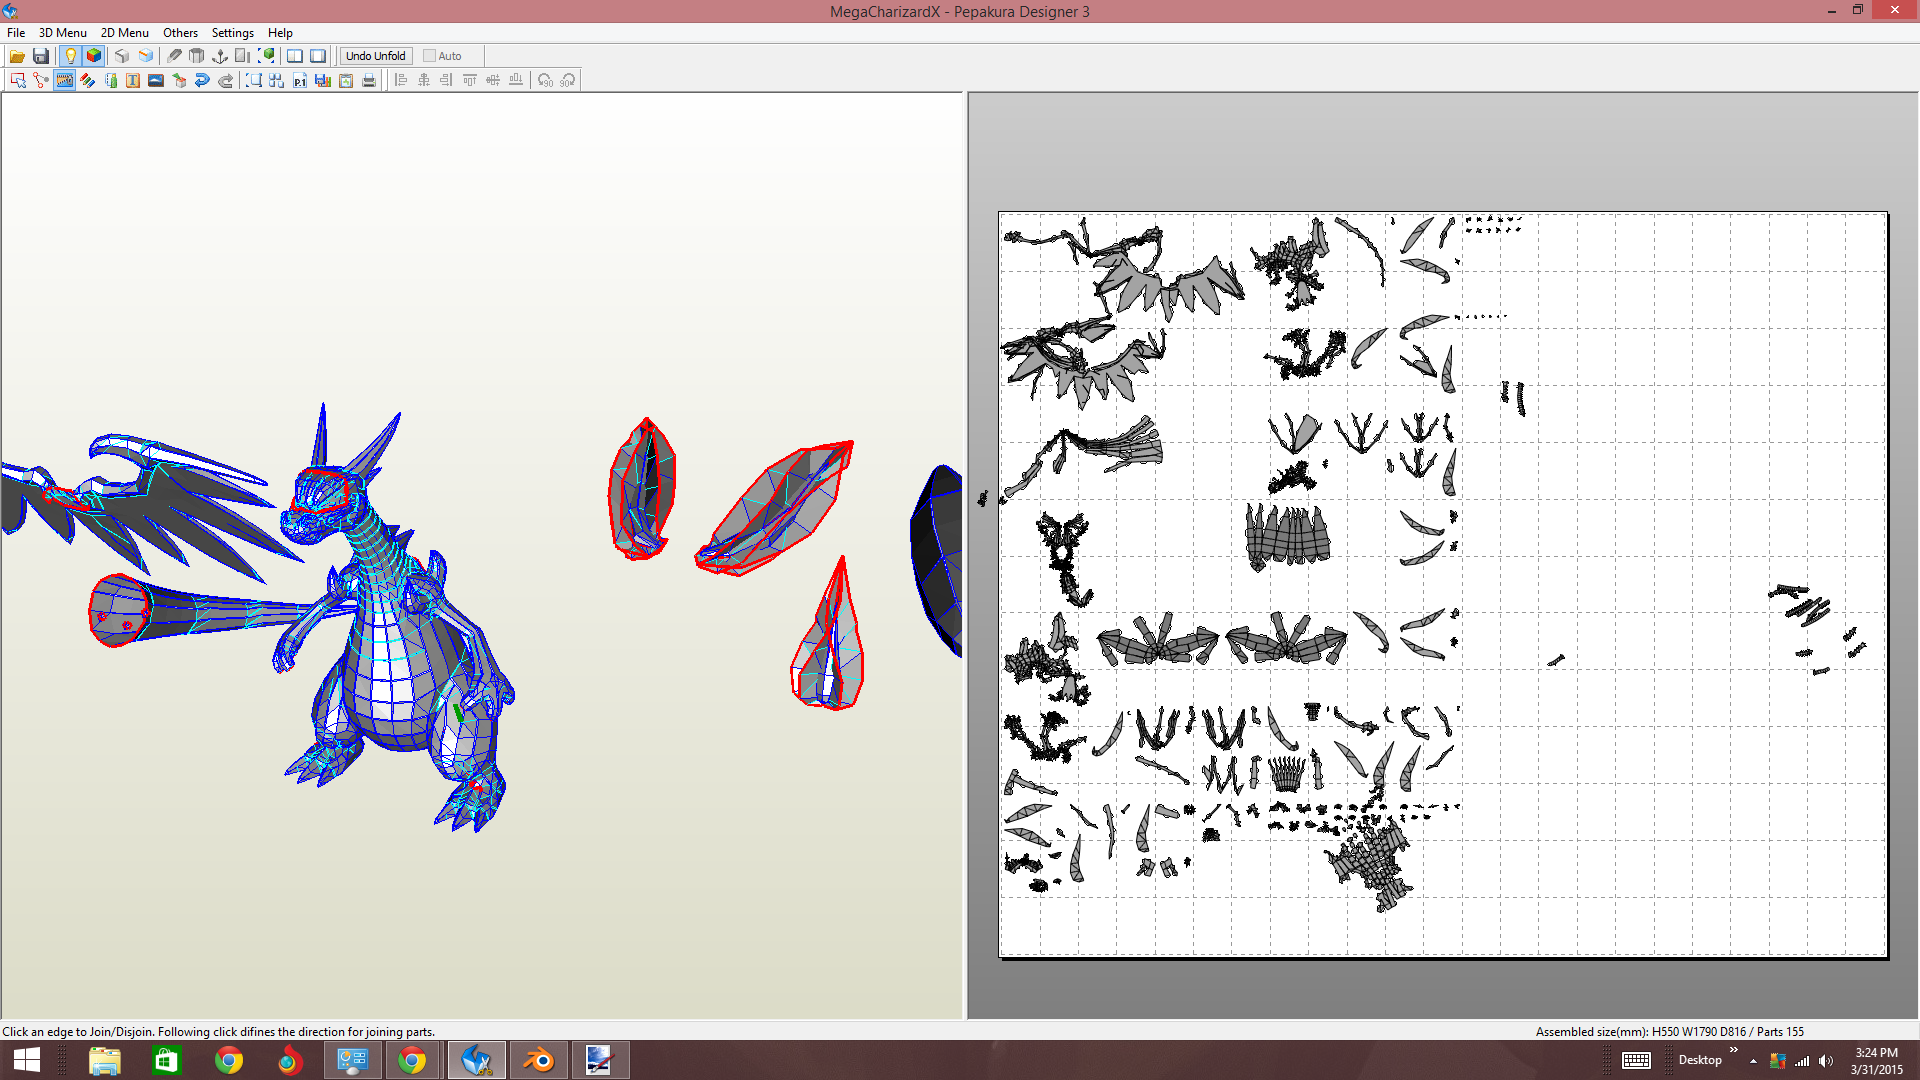Image resolution: width=1920 pixels, height=1080 pixels.
Task: Click the gray cylinder icon in toolbar
Action: click(x=197, y=56)
